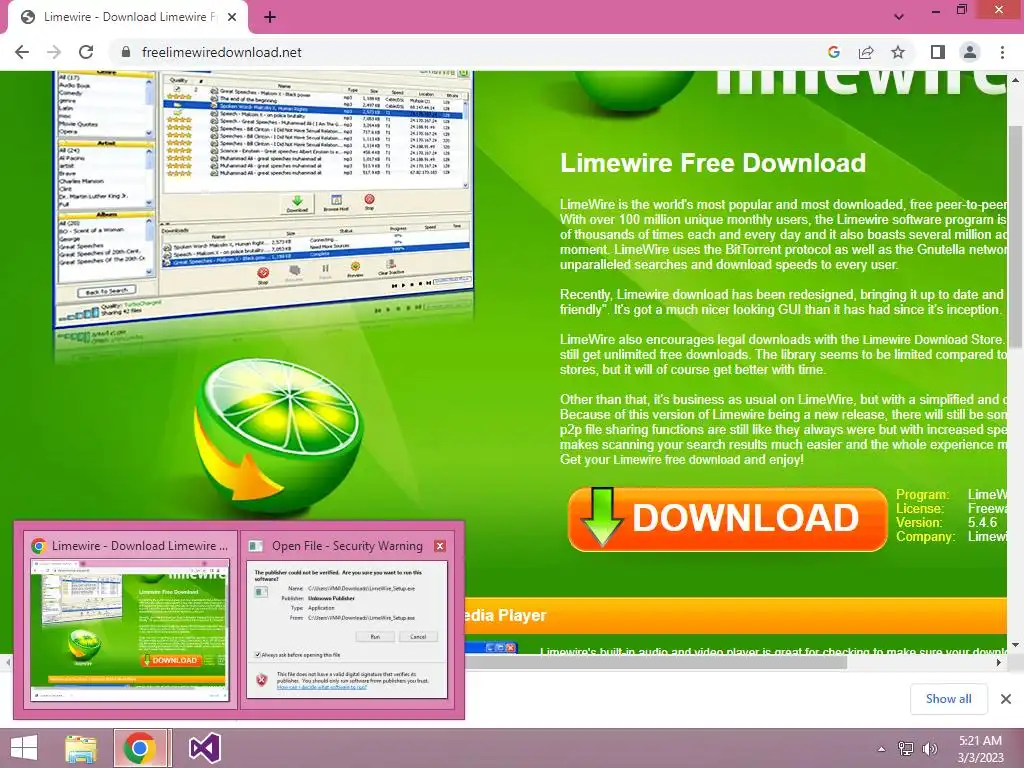The height and width of the screenshot is (768, 1024).
Task: Click Show all downloads button
Action: tap(948, 699)
